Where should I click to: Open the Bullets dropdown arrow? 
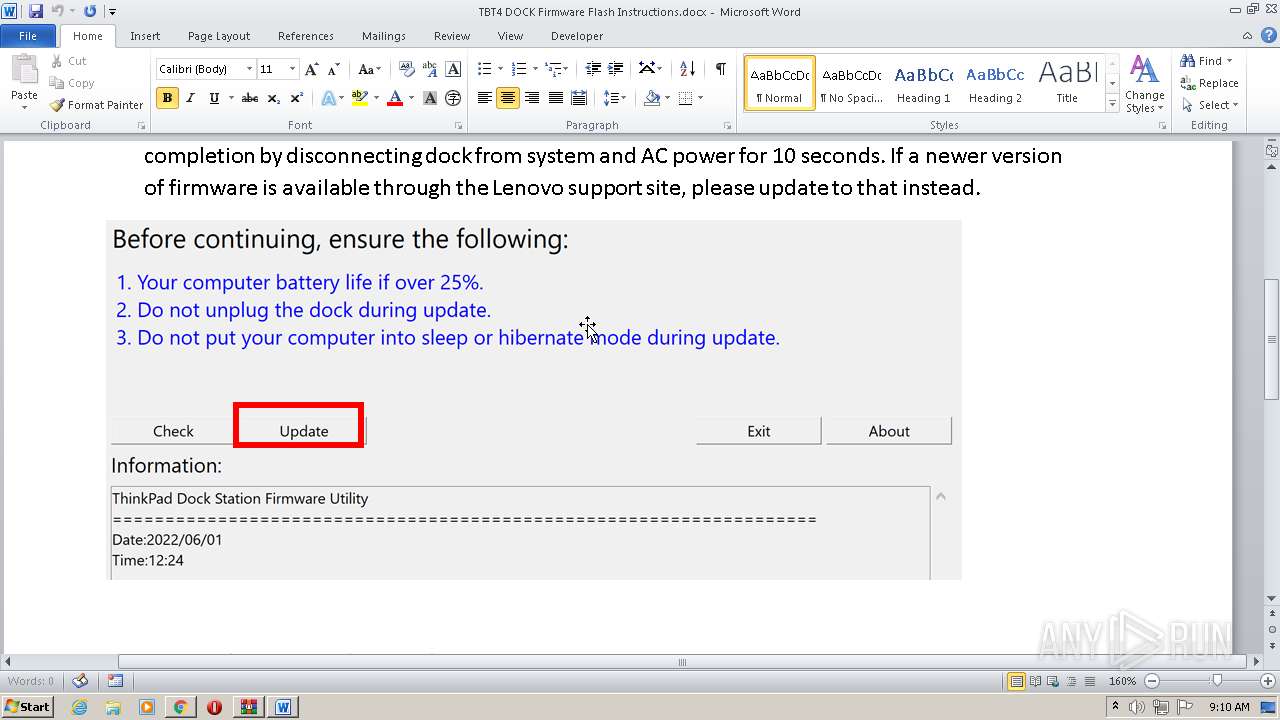point(501,69)
